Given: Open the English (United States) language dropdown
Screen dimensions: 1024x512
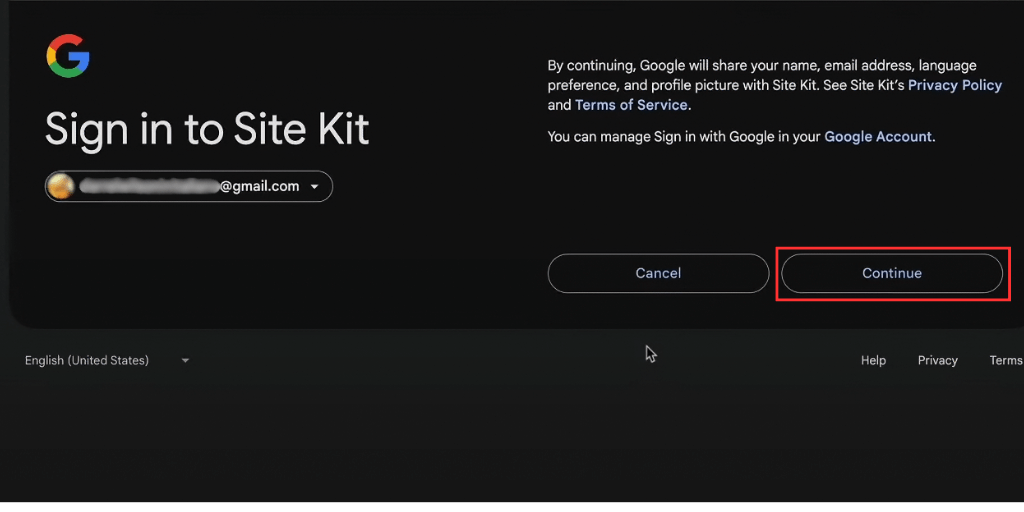Looking at the screenshot, I should click(107, 360).
